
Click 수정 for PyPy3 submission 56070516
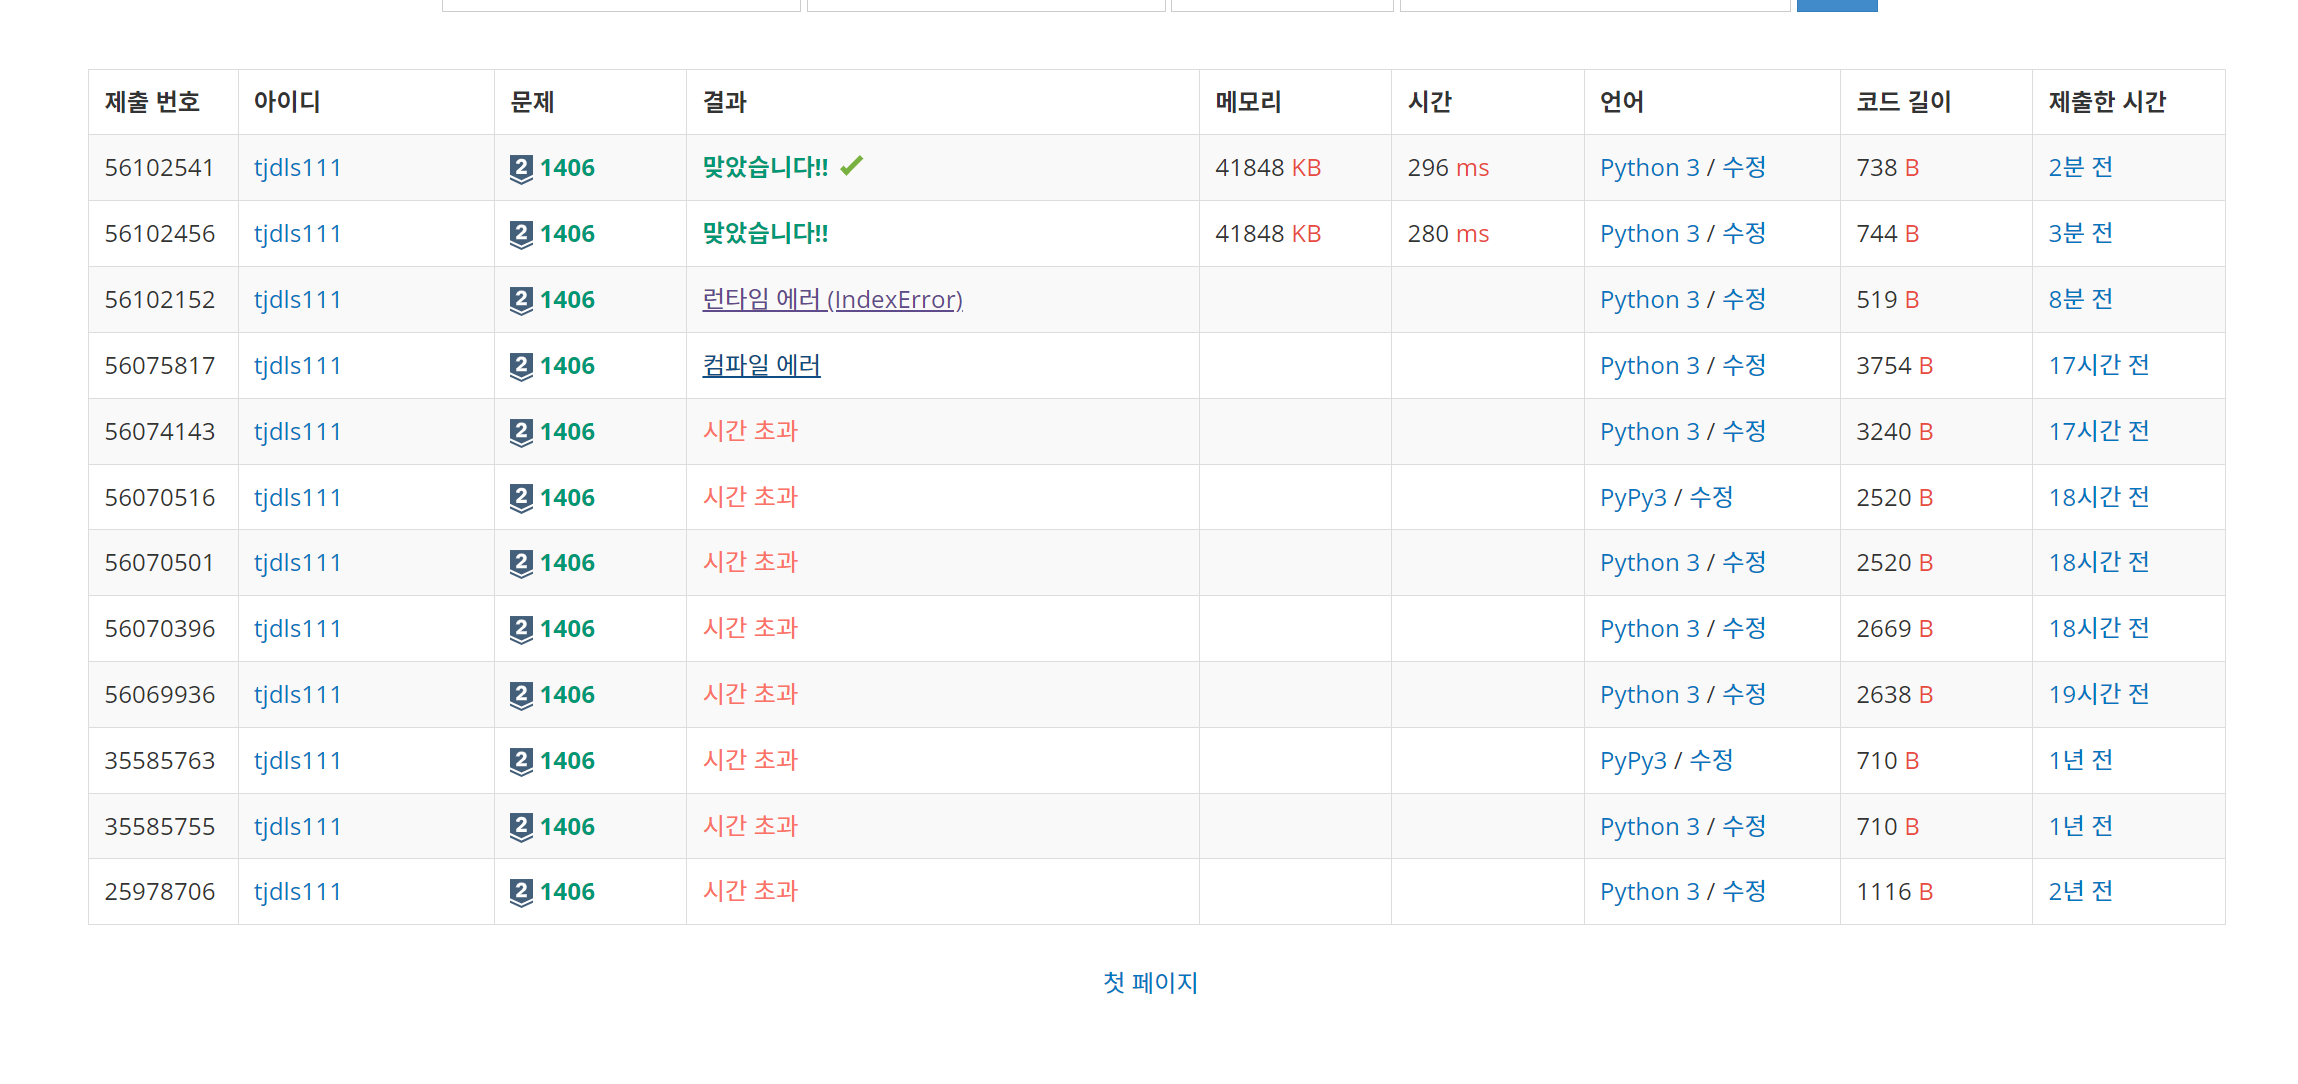click(x=1711, y=498)
